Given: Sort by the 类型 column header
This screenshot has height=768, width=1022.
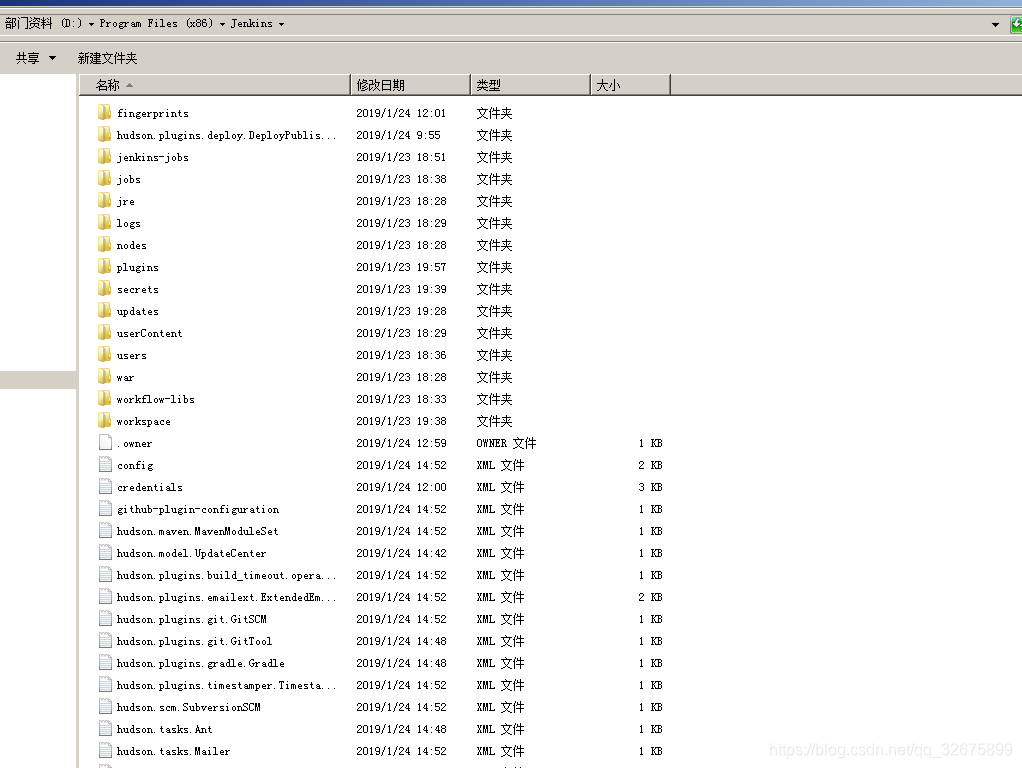Looking at the screenshot, I should 531,85.
